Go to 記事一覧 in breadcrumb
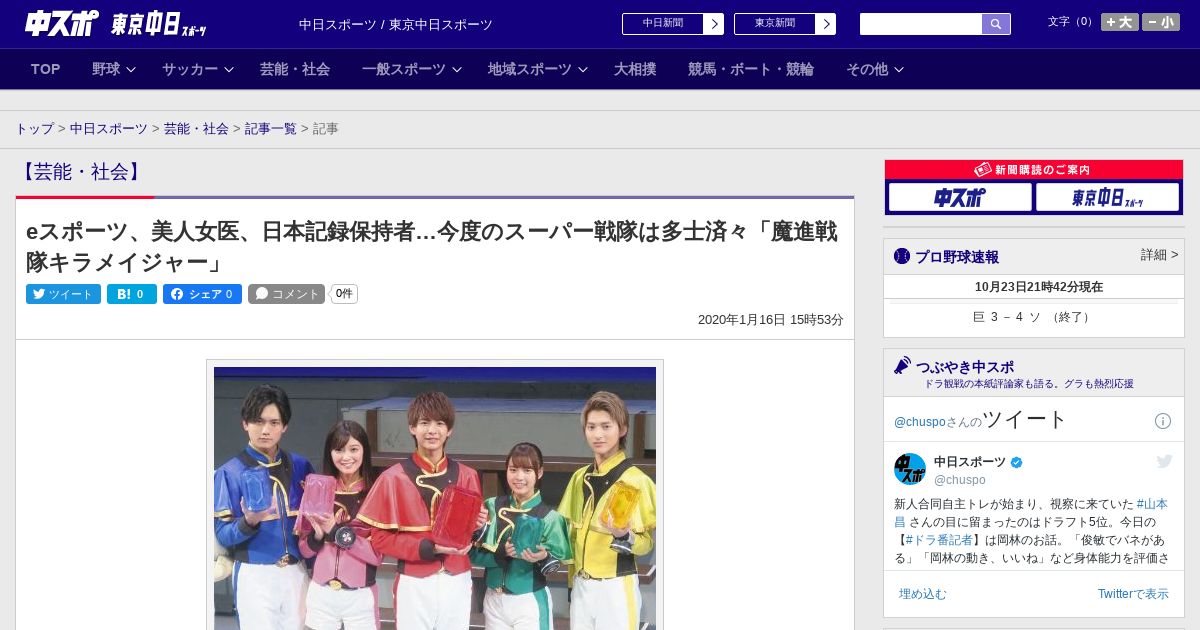The height and width of the screenshot is (630, 1200). click(x=271, y=129)
